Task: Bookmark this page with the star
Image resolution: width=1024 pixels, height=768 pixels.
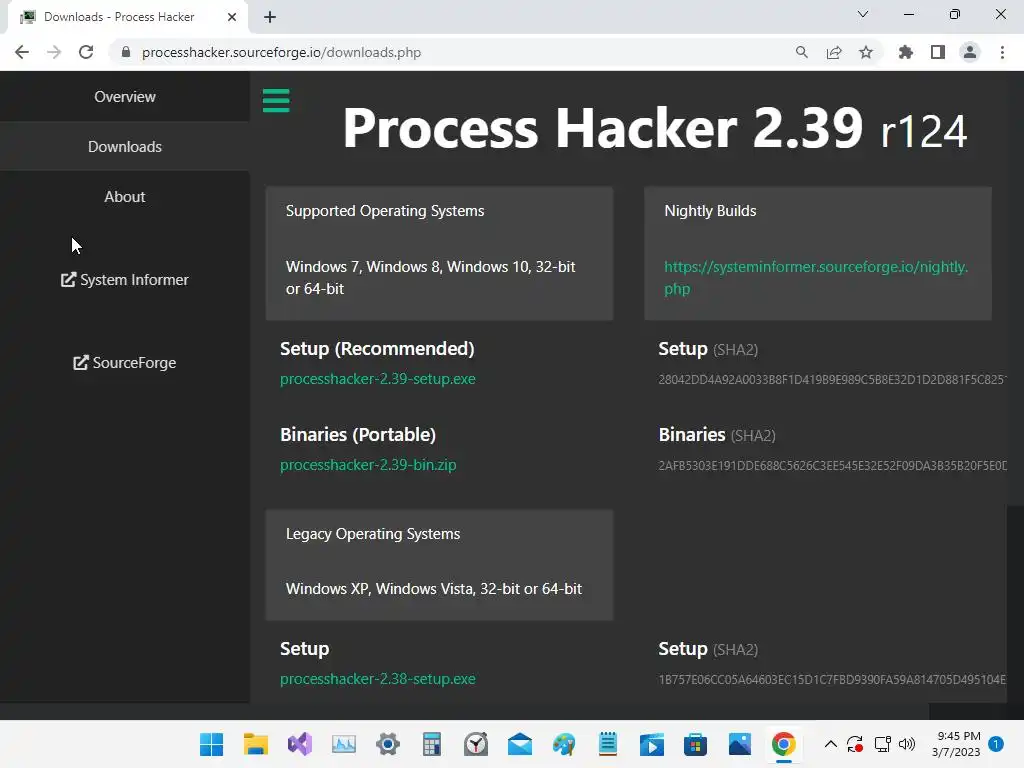Action: (866, 52)
